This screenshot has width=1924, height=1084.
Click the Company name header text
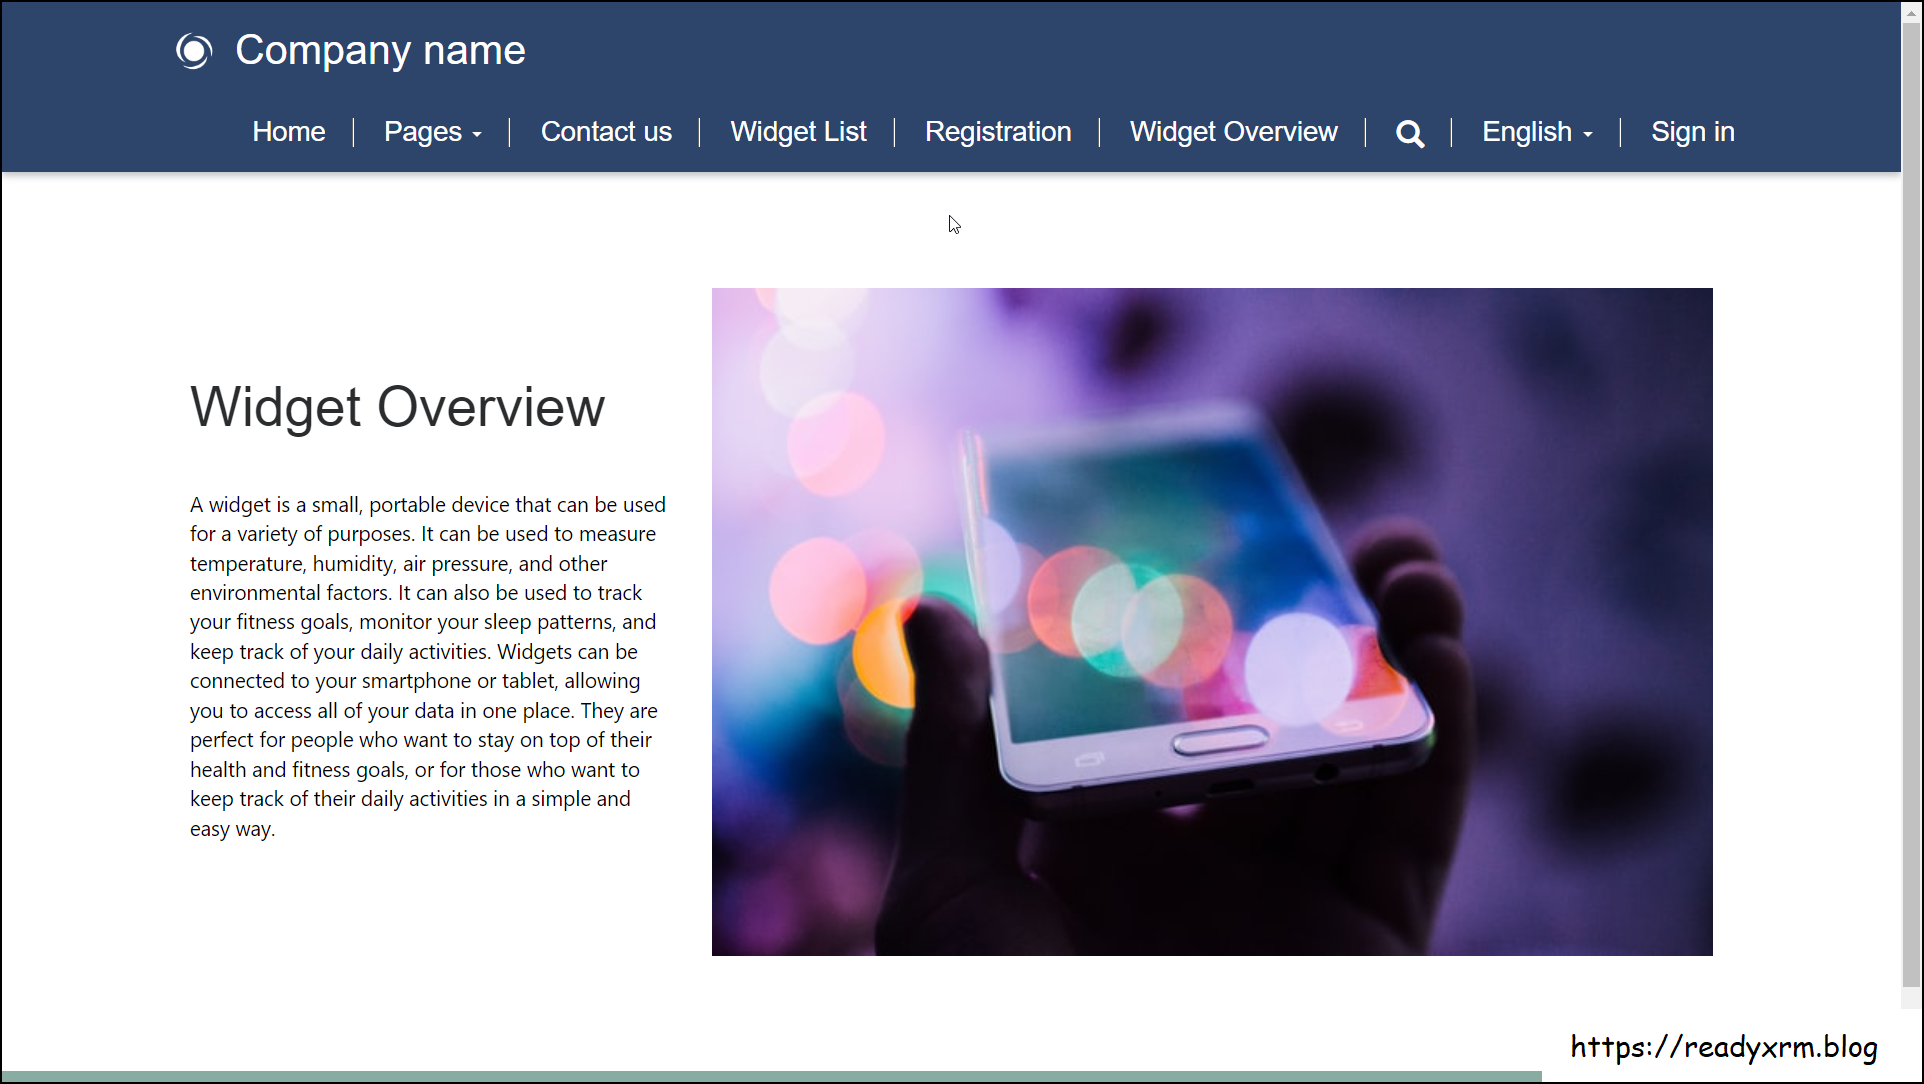pos(380,50)
